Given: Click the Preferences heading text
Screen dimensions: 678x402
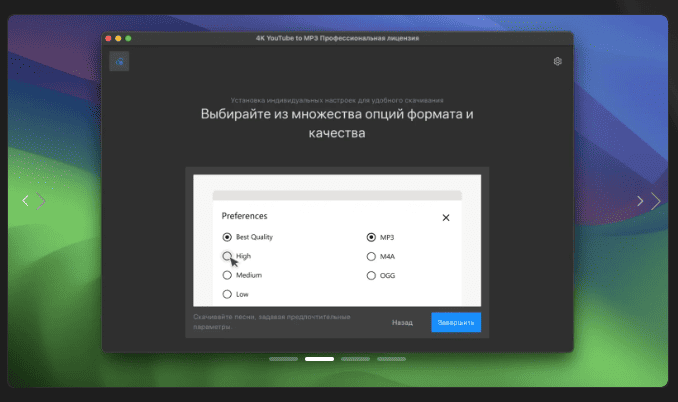Looking at the screenshot, I should pos(244,216).
